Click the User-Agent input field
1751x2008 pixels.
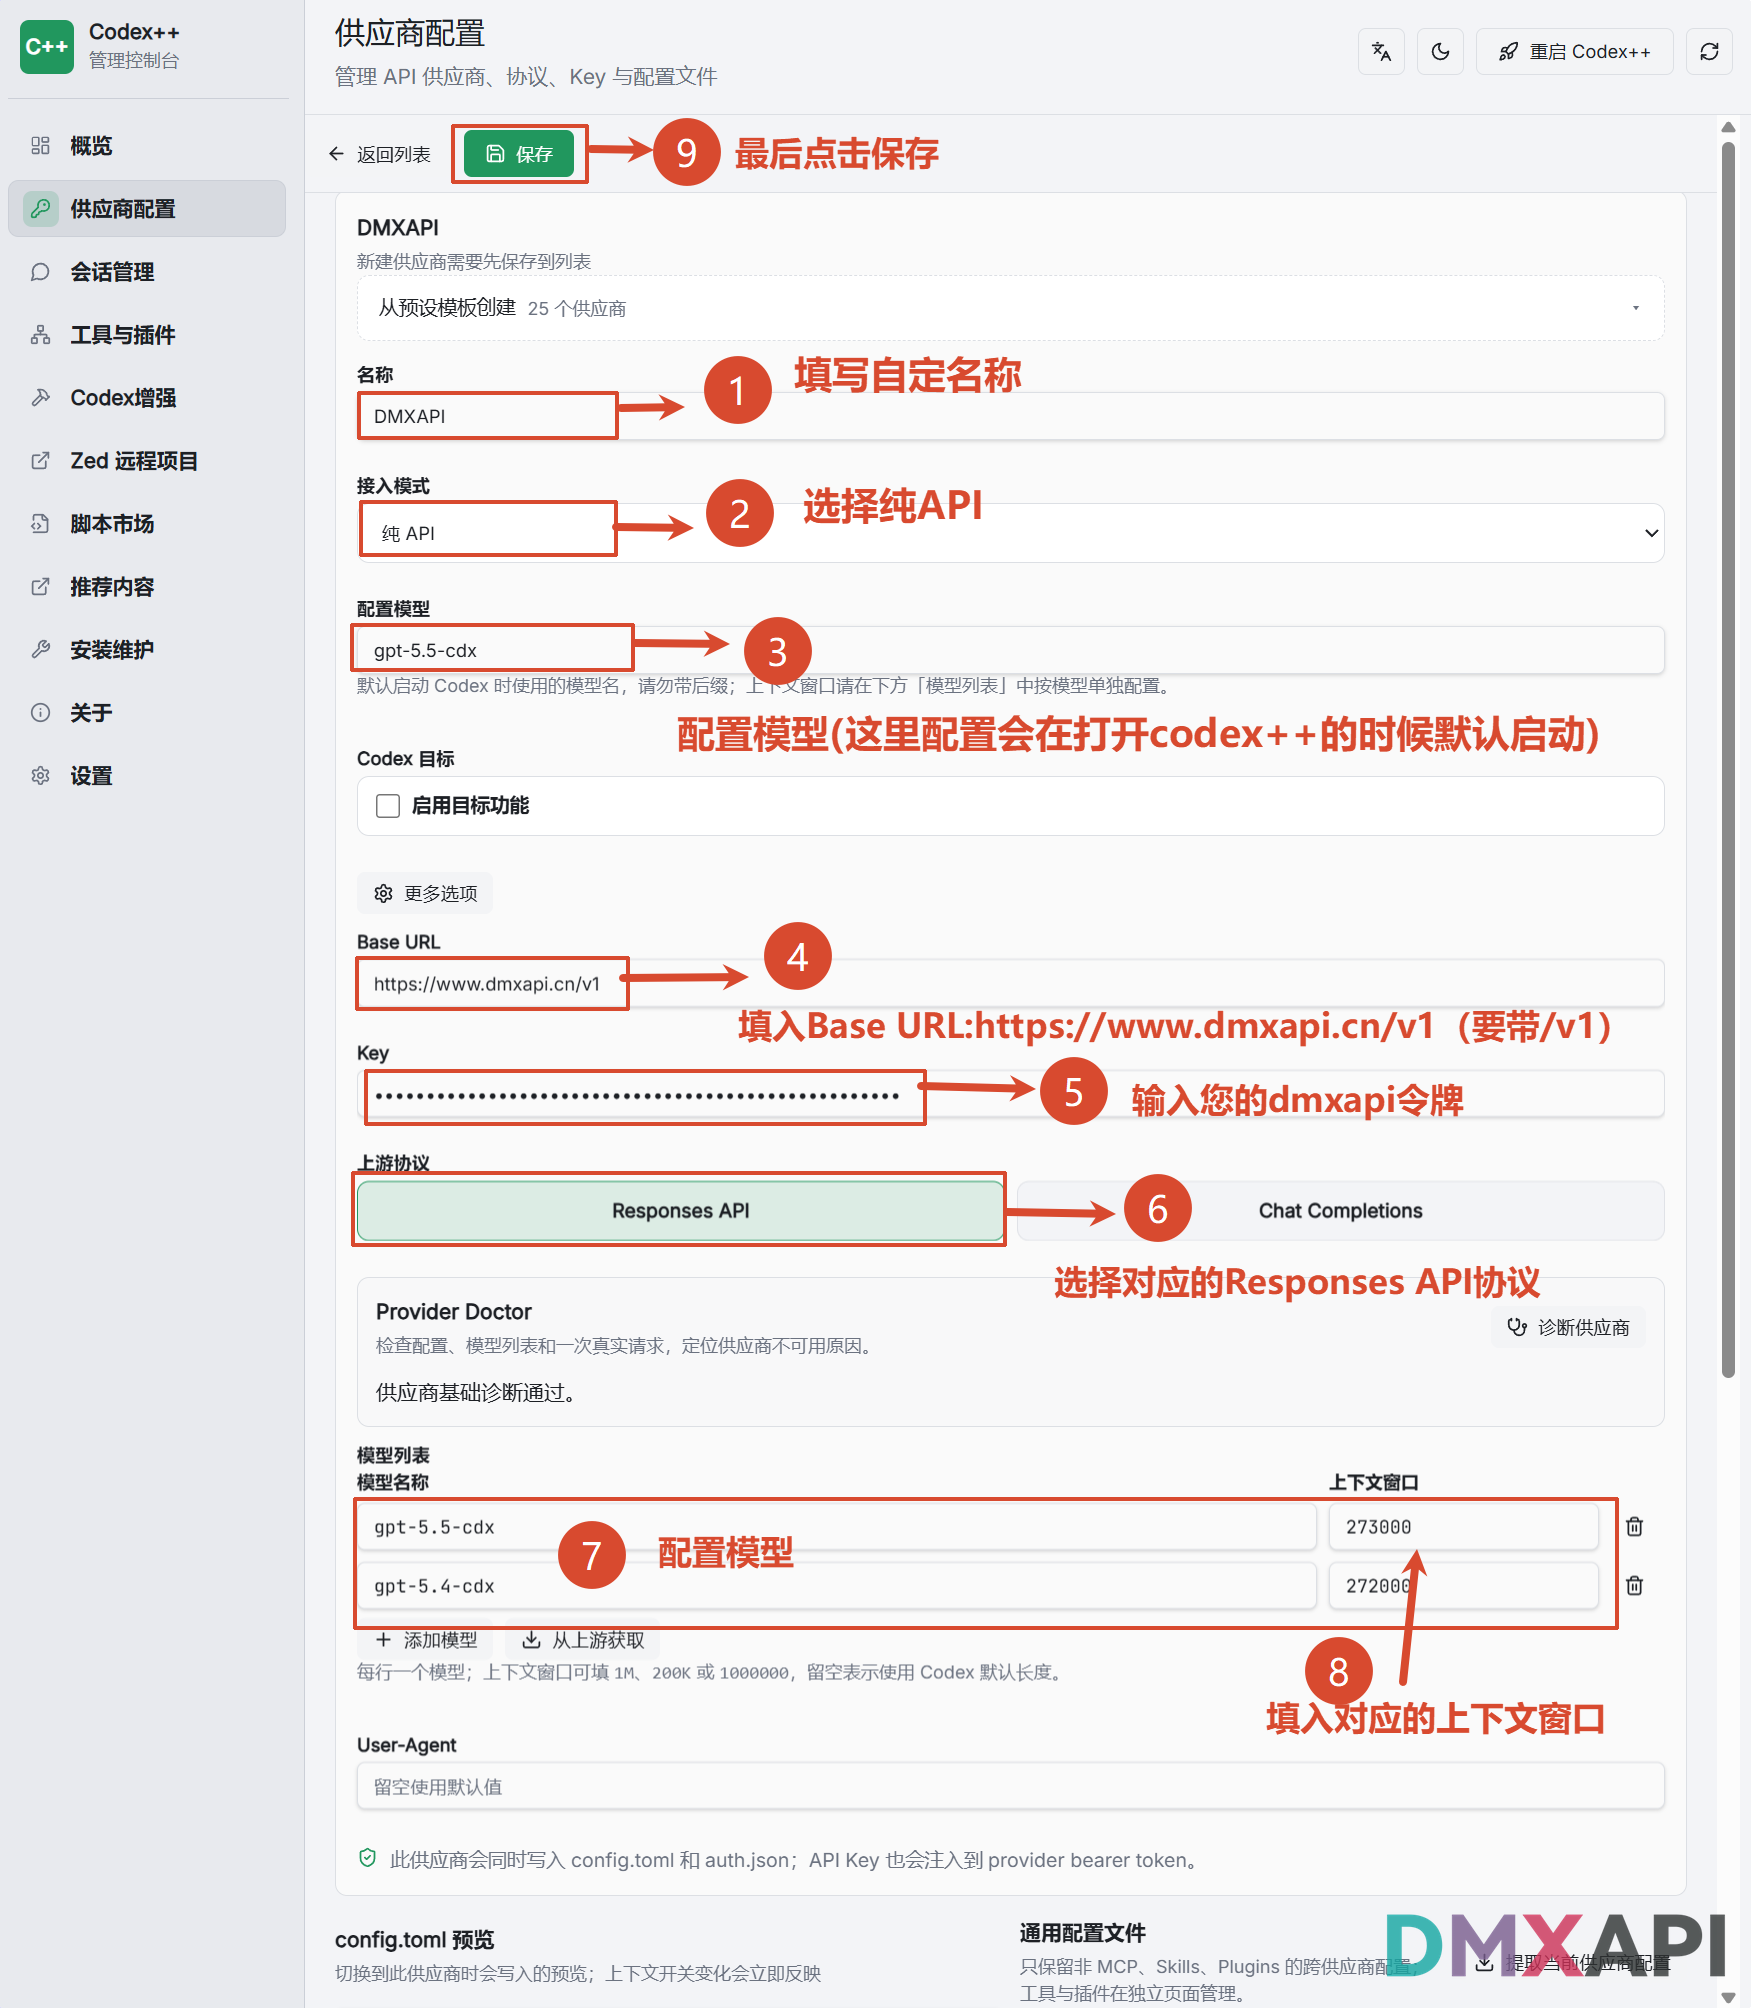pyautogui.click(x=1010, y=1787)
